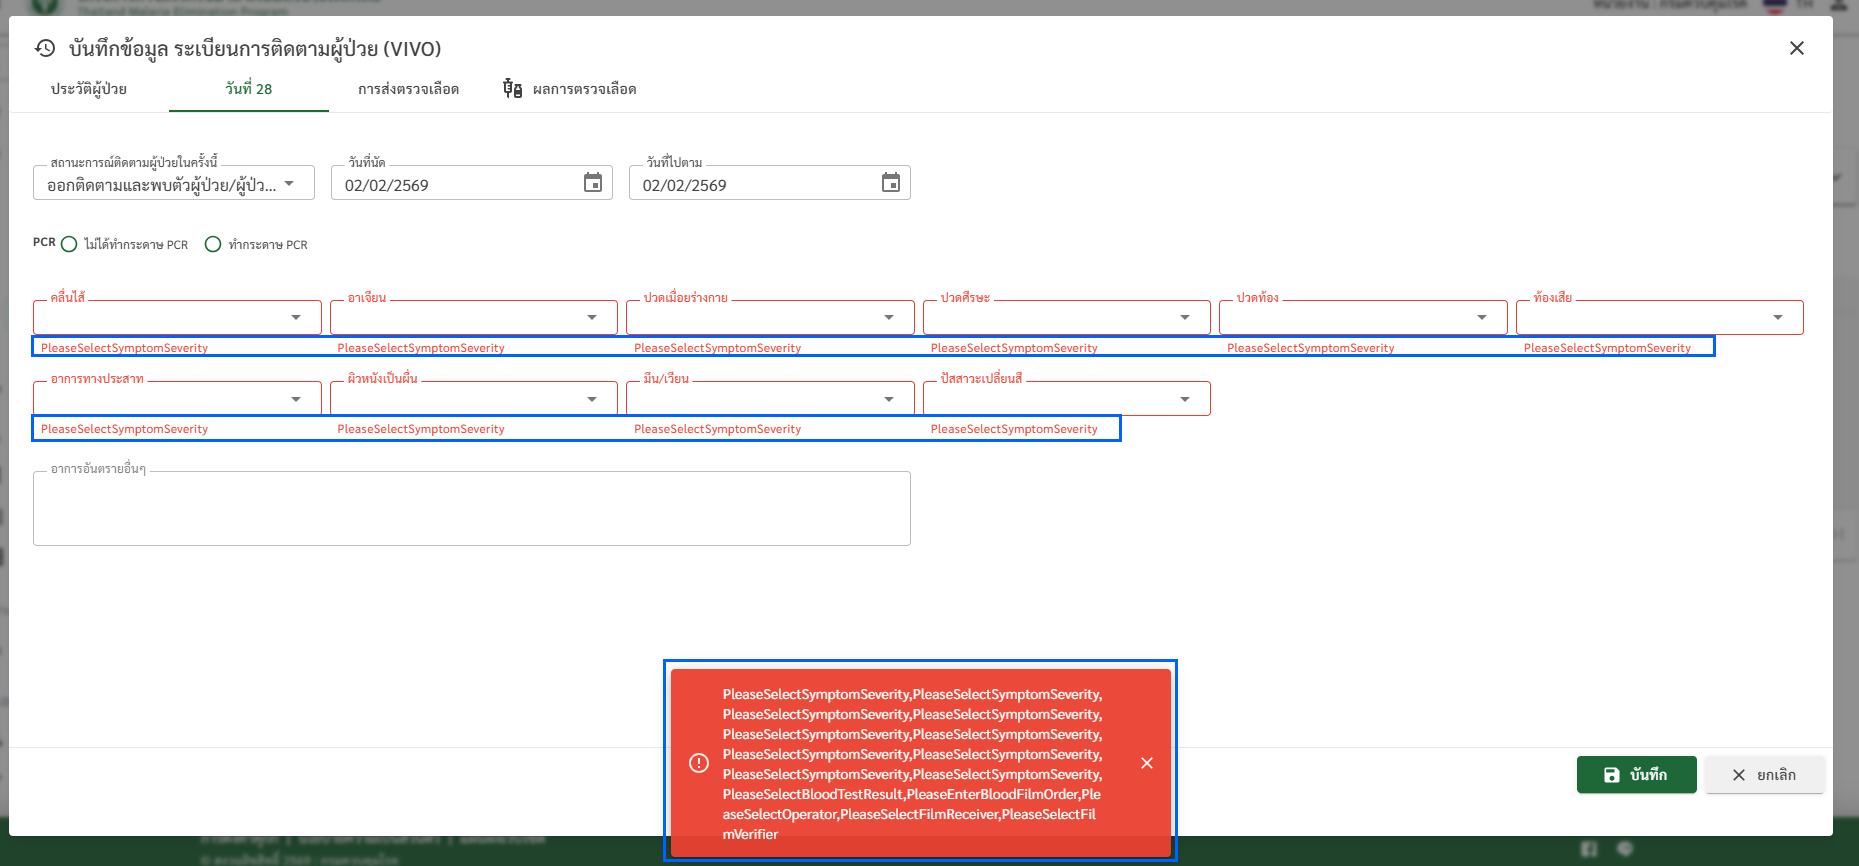Image resolution: width=1859 pixels, height=866 pixels.
Task: Dismiss the red error notification
Action: (x=1146, y=763)
